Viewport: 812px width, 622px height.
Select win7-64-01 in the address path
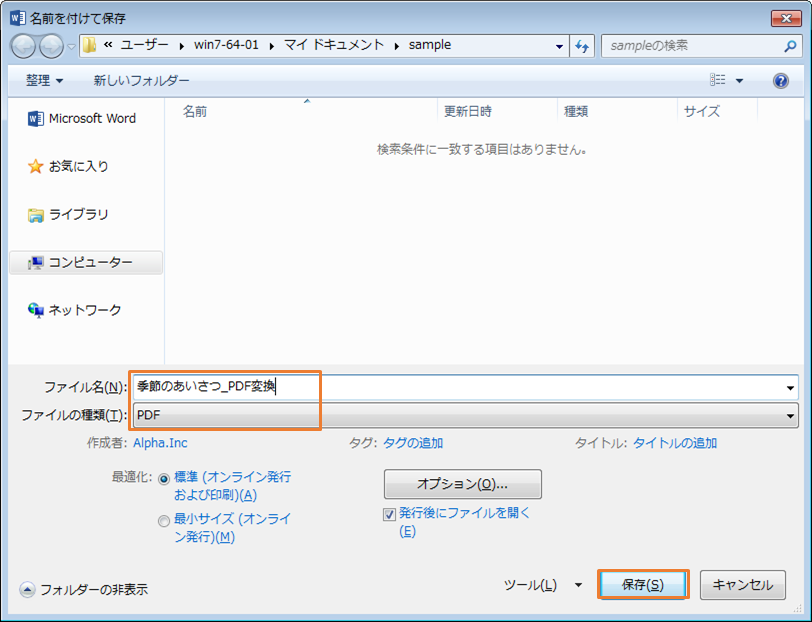click(226, 45)
